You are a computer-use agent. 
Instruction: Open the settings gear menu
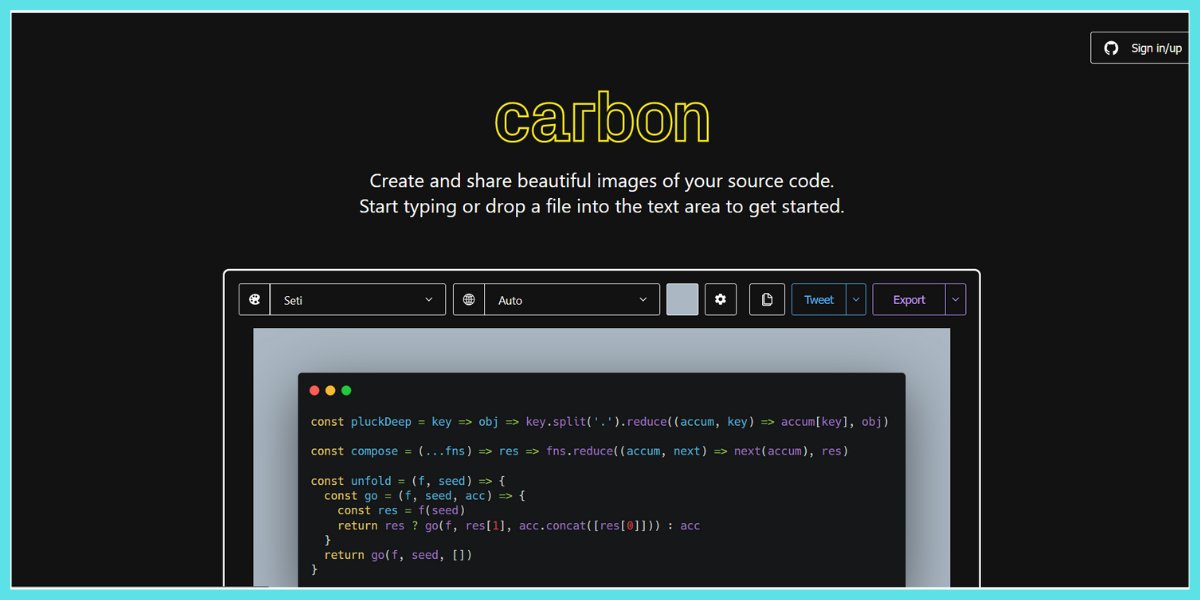coord(721,299)
